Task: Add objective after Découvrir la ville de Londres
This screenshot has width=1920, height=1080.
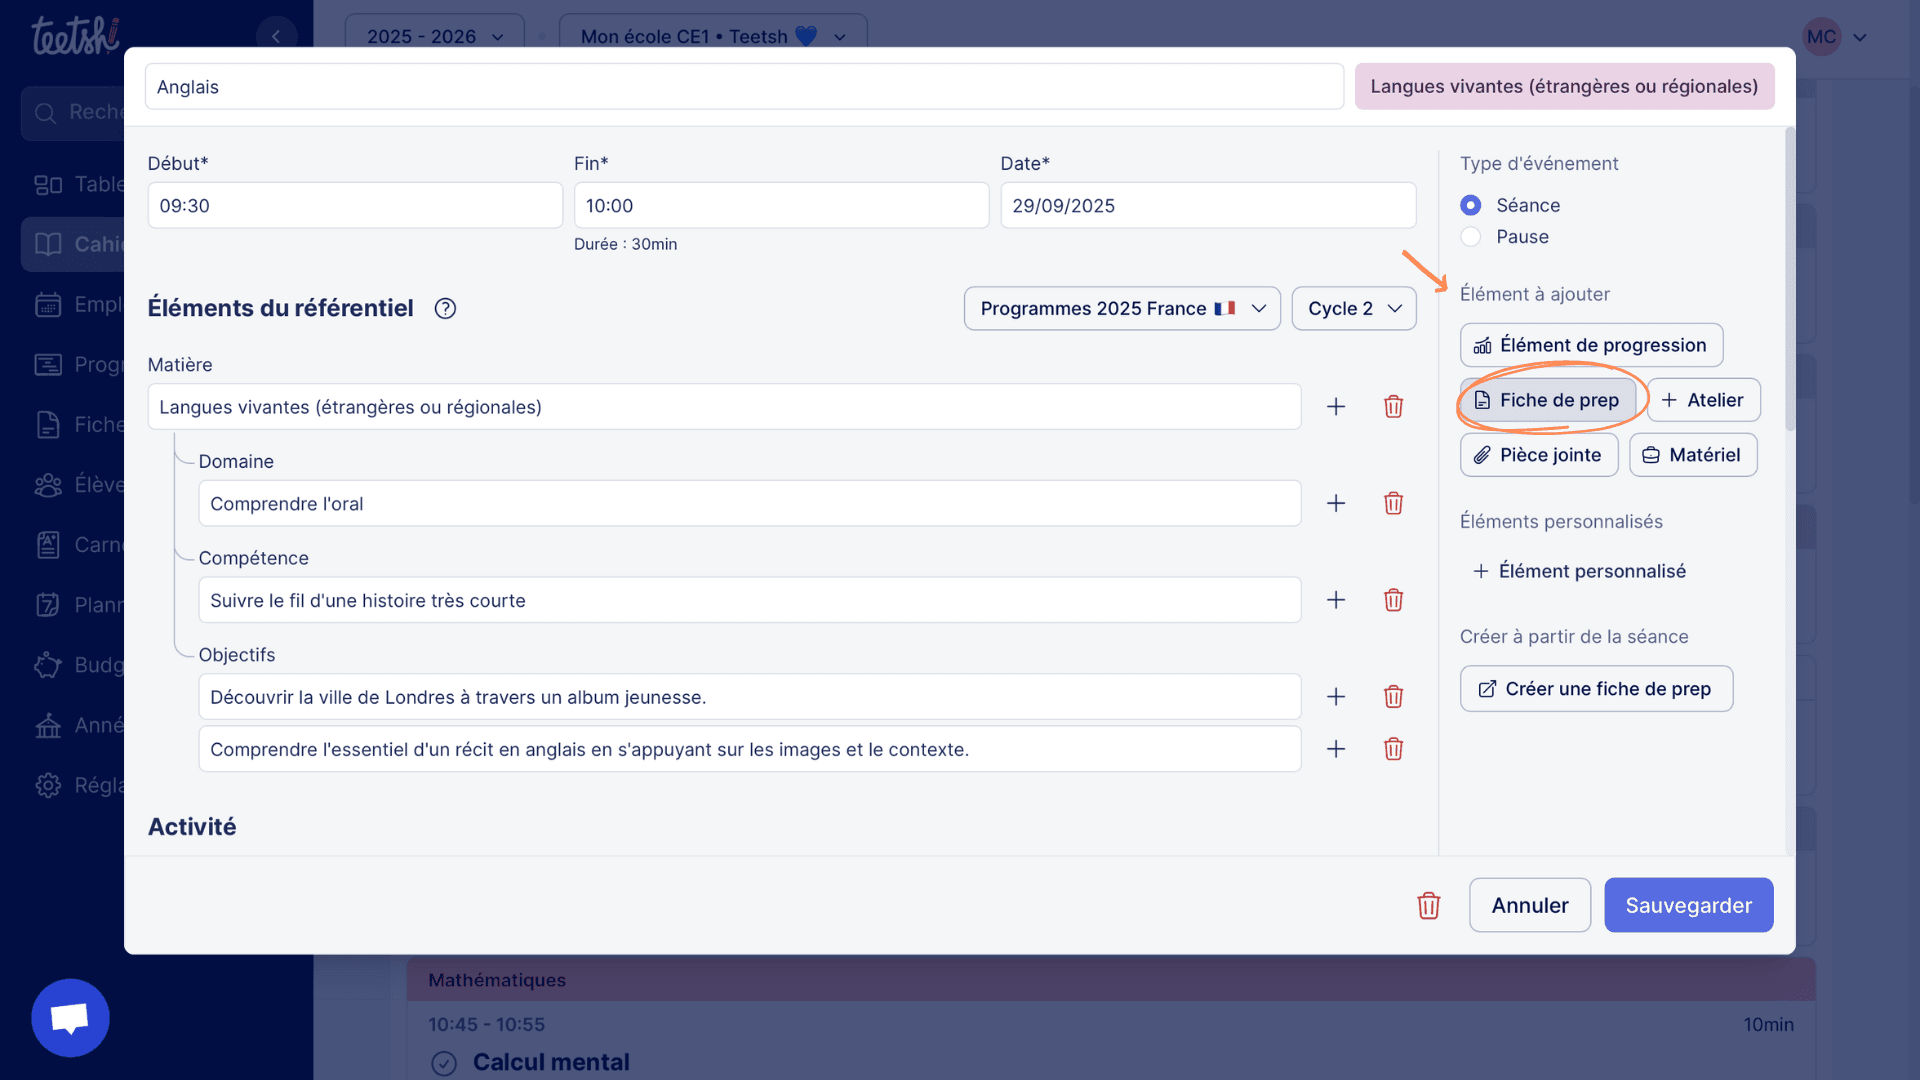Action: point(1336,697)
